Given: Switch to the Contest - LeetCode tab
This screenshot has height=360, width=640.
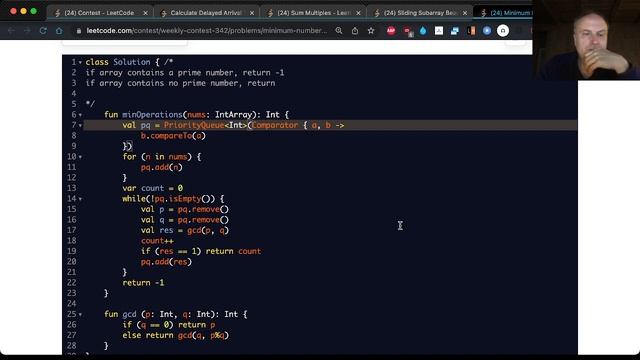Looking at the screenshot, I should tap(99, 13).
